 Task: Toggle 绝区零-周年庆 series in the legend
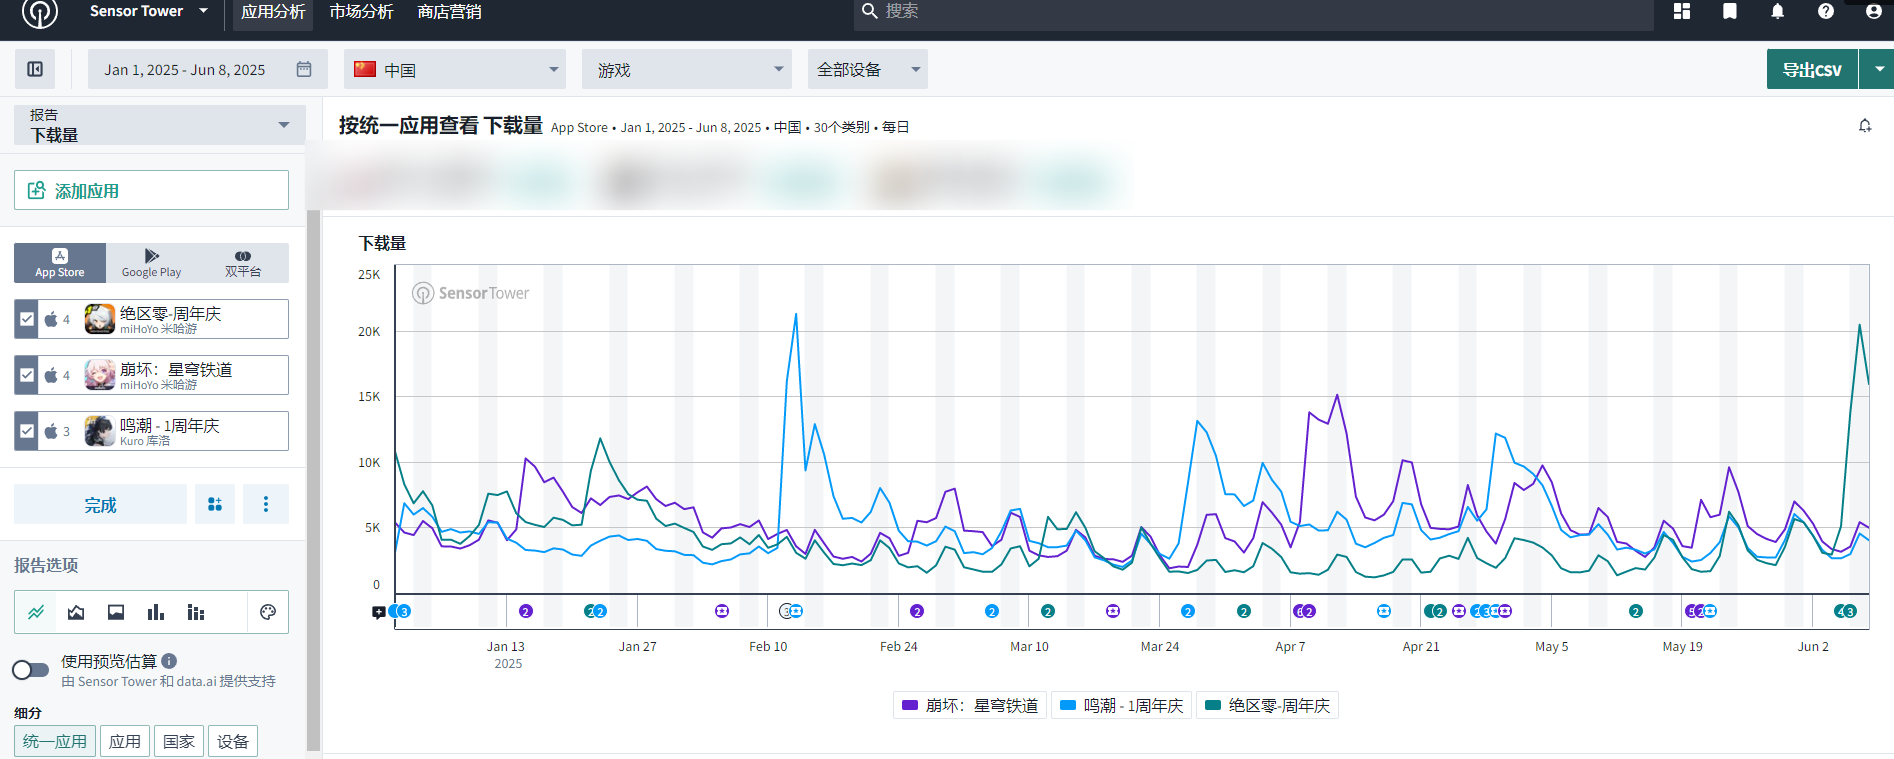[1268, 705]
